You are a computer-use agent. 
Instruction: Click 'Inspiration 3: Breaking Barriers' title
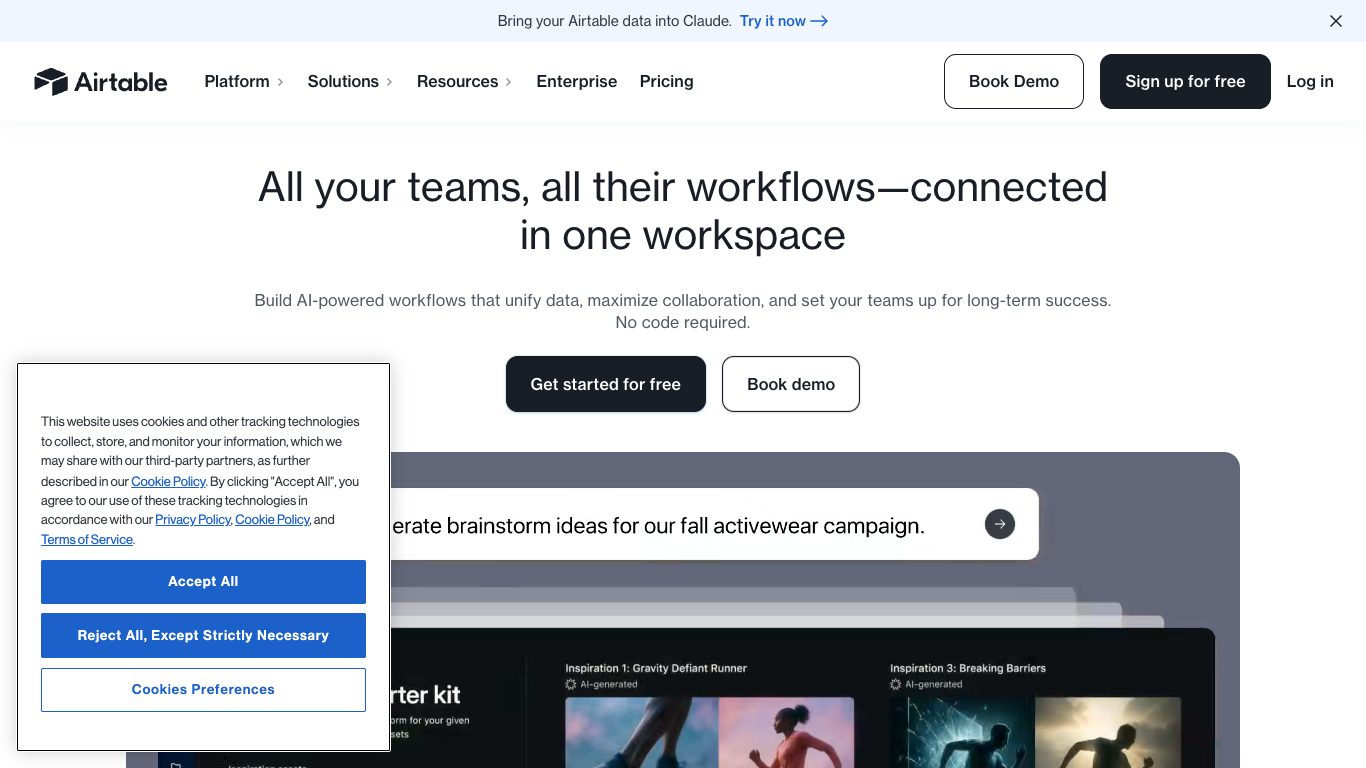[x=968, y=668]
